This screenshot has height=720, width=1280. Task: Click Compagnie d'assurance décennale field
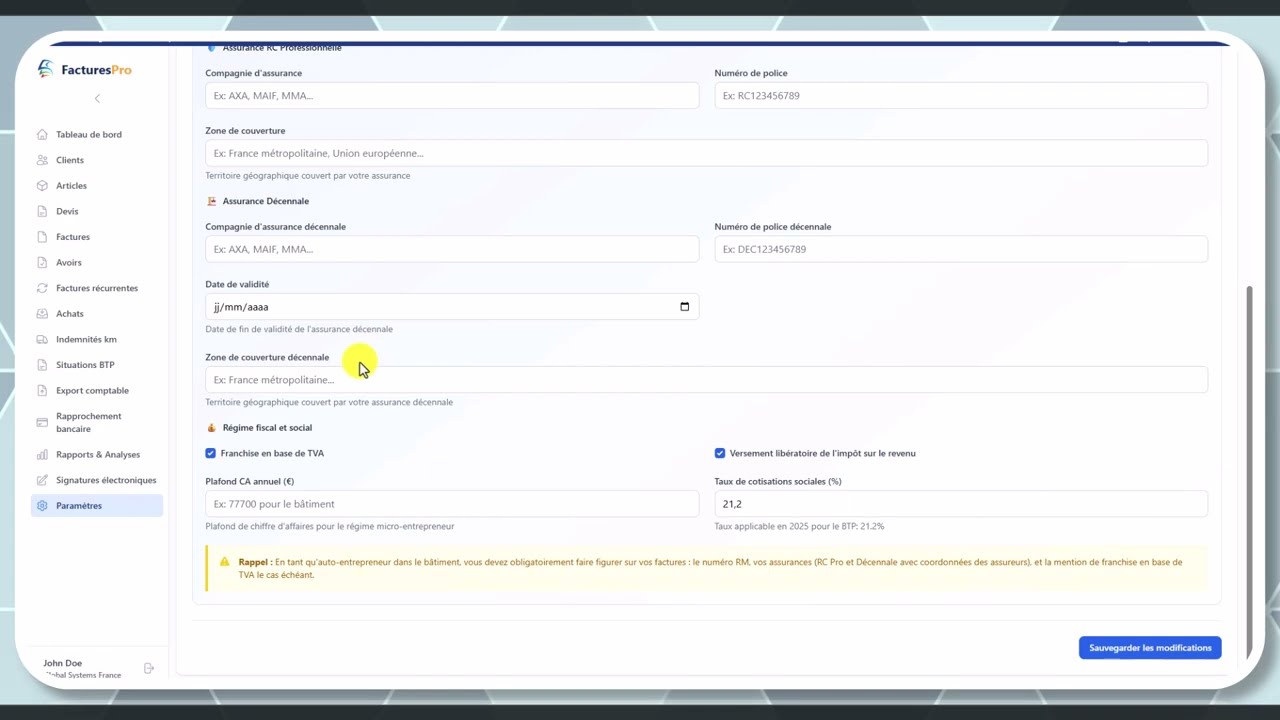(x=452, y=249)
